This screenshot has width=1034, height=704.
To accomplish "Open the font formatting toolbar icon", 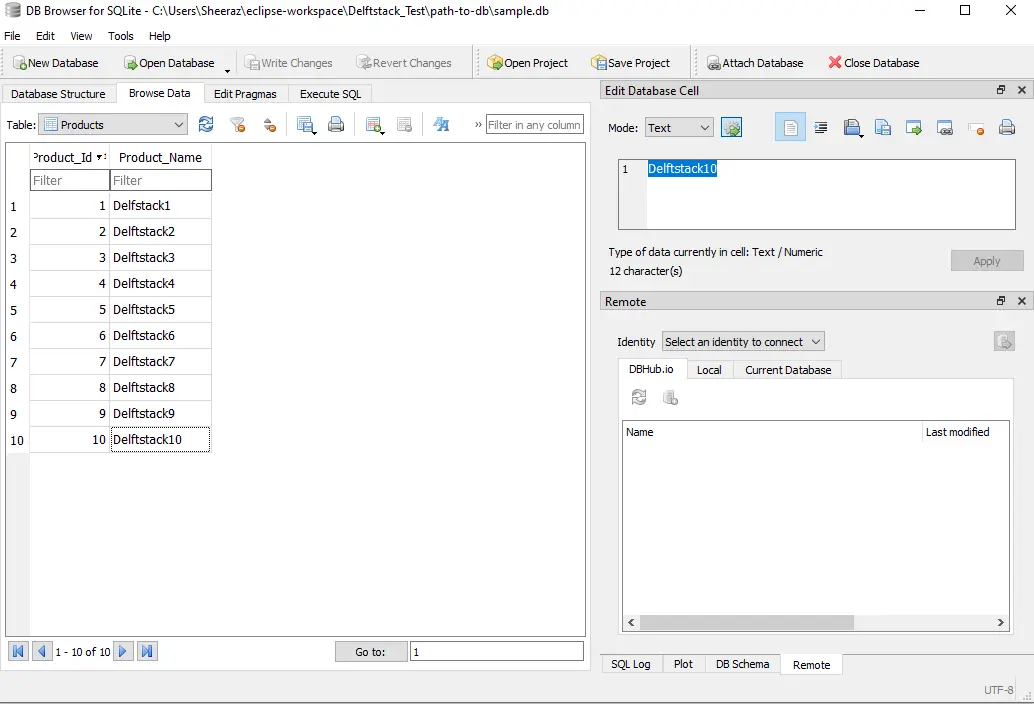I will (x=441, y=125).
